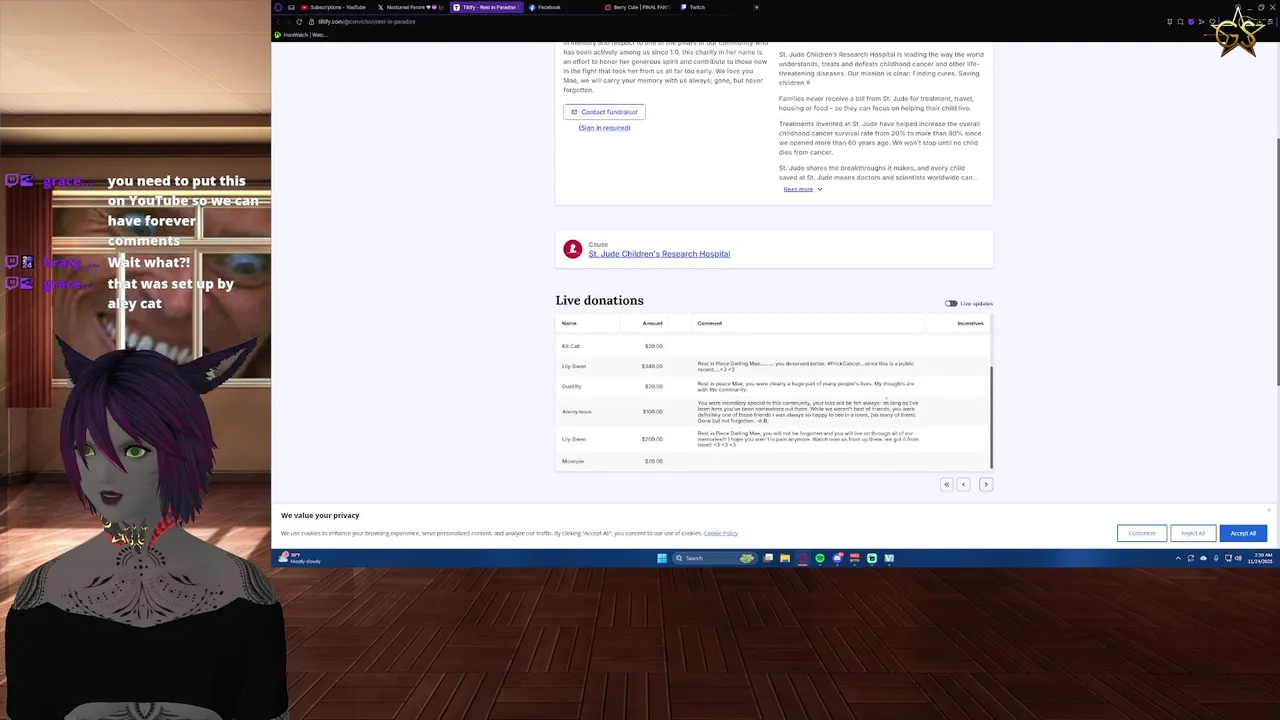
Task: Toggle the Live updates switch
Action: tap(951, 303)
